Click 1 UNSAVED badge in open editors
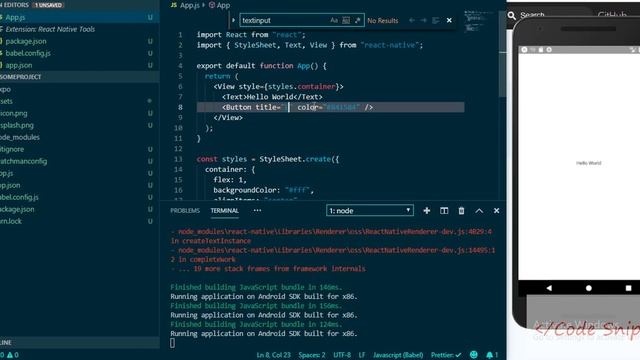The height and width of the screenshot is (360, 640). (48, 5)
